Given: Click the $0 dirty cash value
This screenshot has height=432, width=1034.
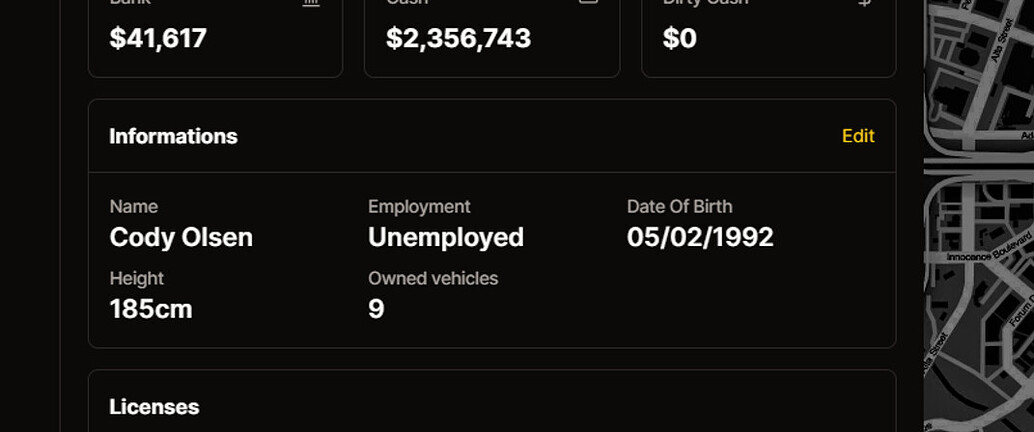Looking at the screenshot, I should (680, 39).
